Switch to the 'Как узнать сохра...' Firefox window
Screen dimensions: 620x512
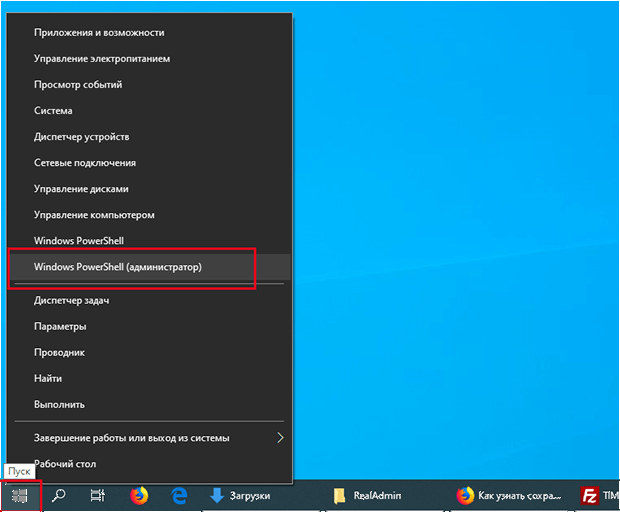click(x=509, y=495)
